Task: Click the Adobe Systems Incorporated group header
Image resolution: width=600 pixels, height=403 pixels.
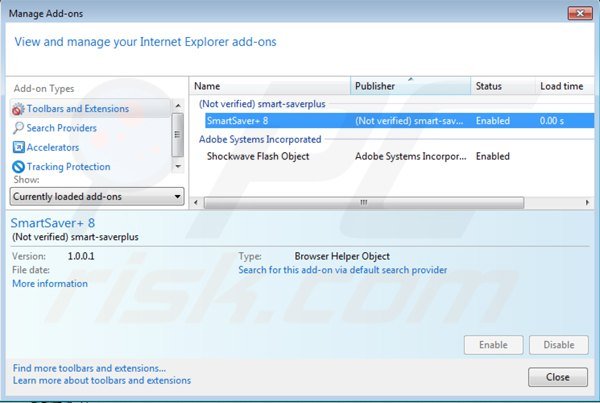Action: (x=260, y=139)
